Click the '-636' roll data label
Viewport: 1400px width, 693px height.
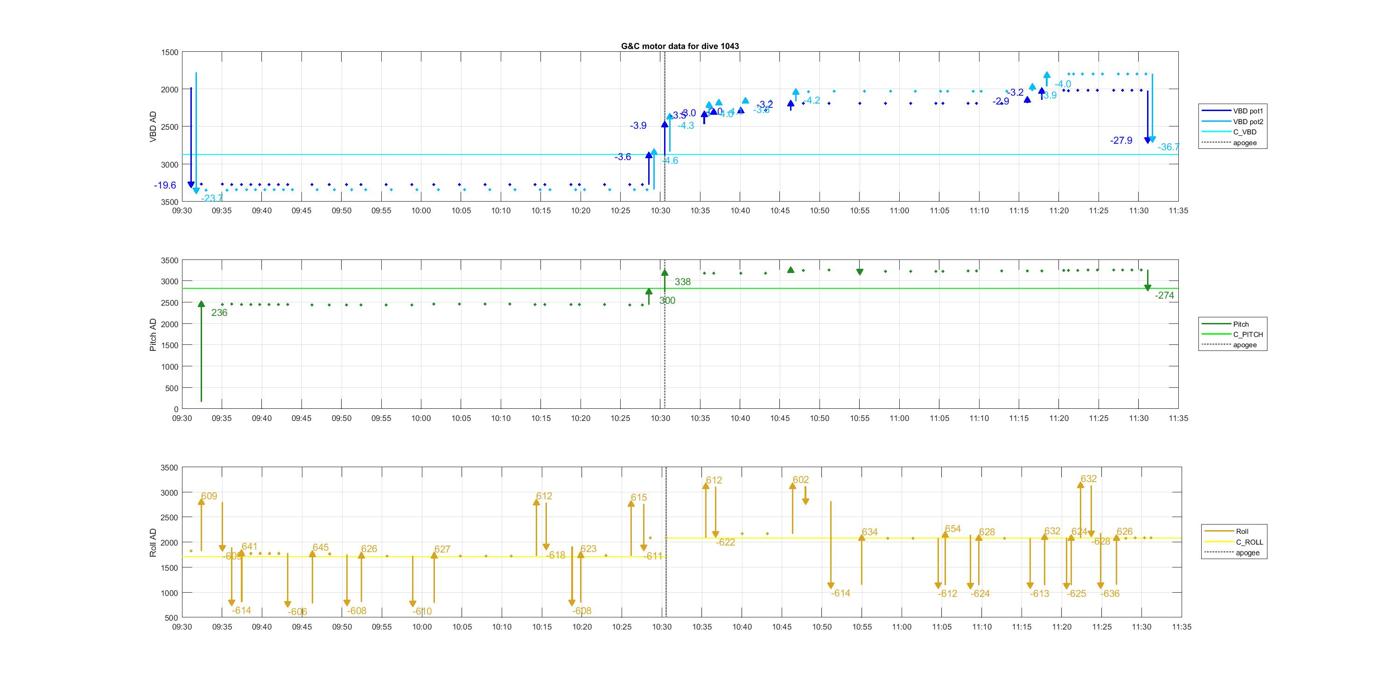tap(1110, 593)
